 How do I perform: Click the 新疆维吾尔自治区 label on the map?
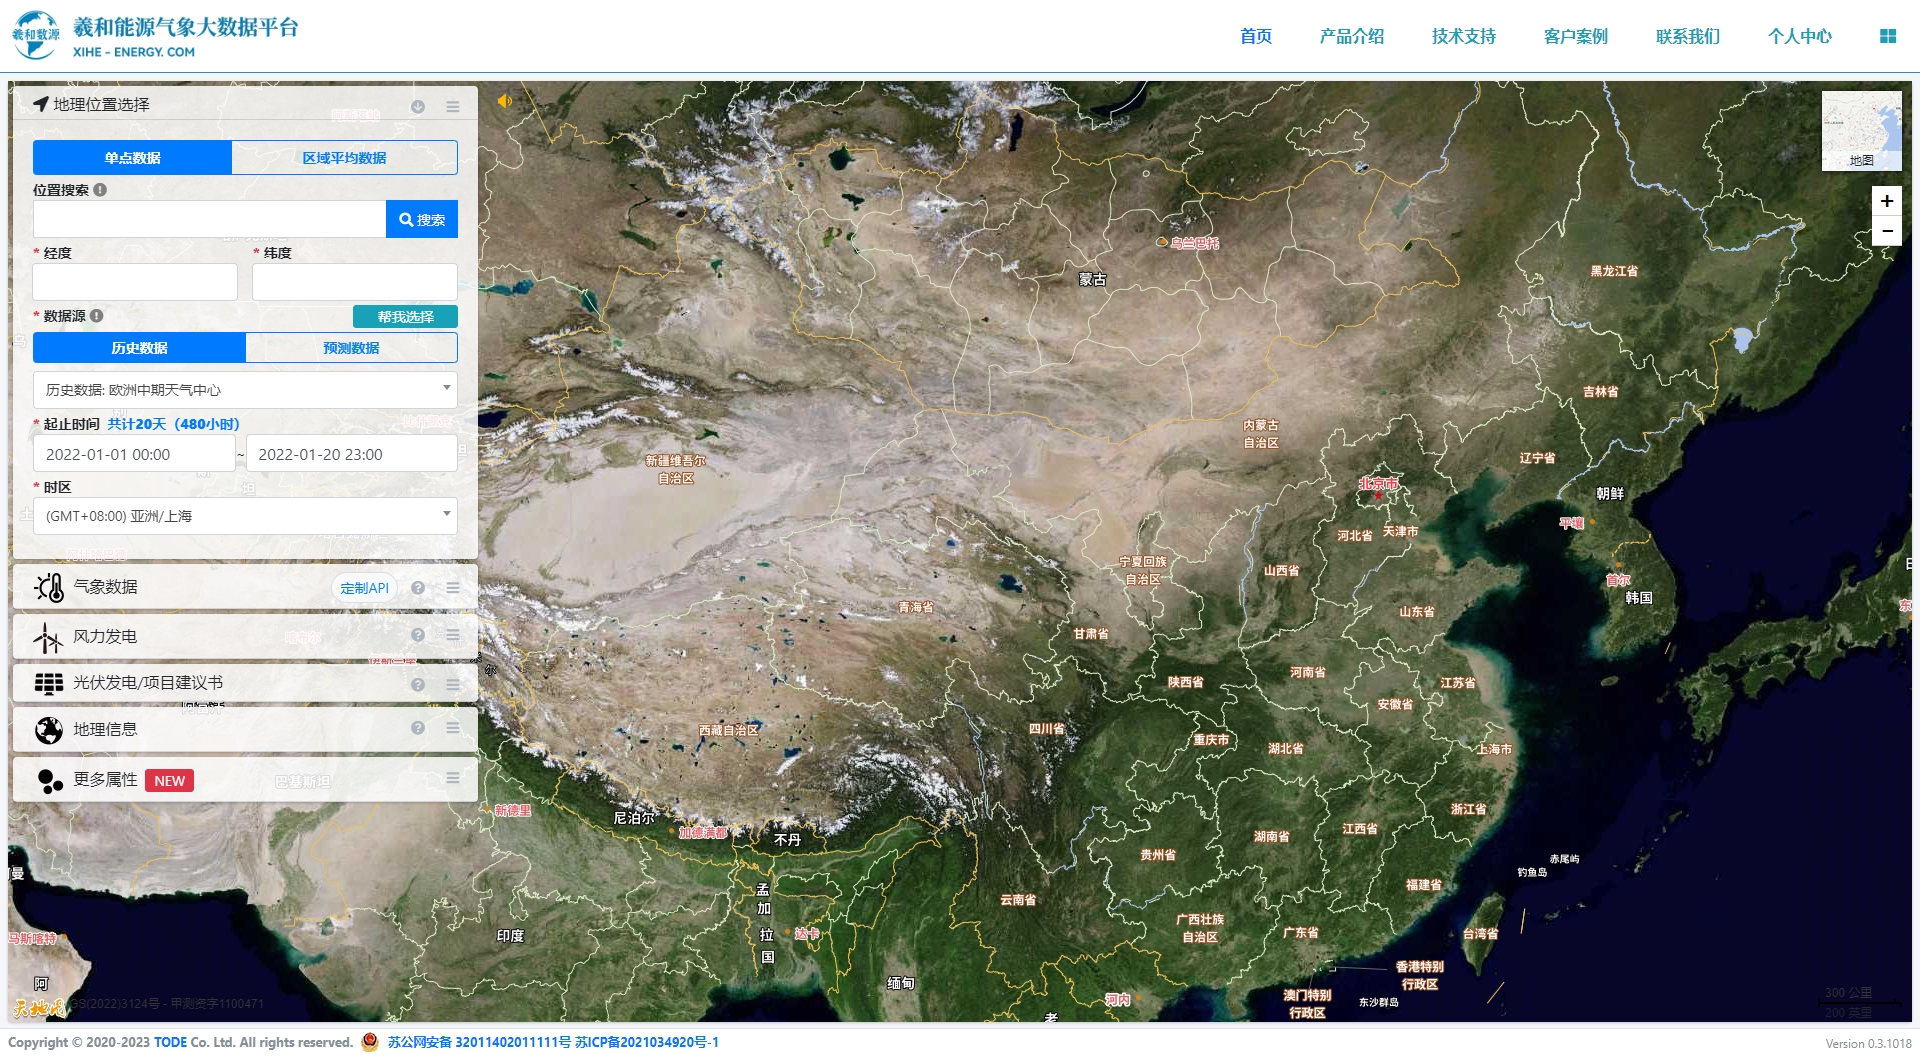675,470
